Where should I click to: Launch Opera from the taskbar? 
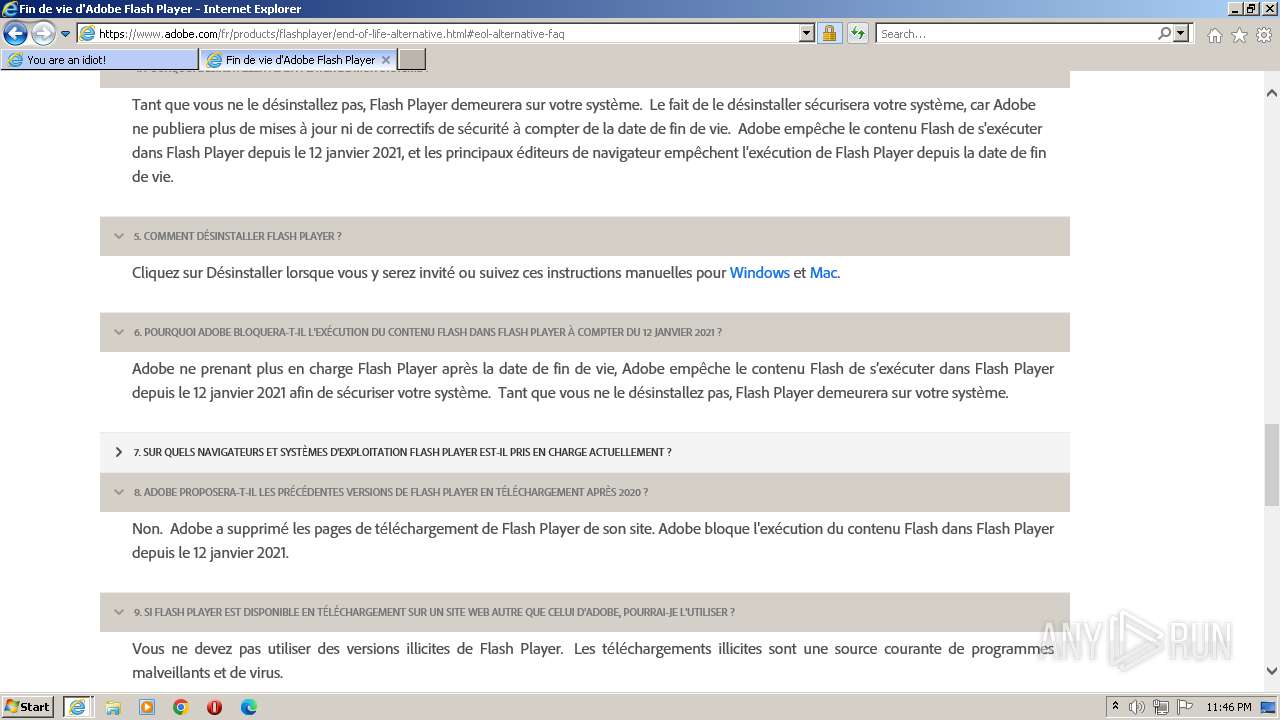pos(214,707)
